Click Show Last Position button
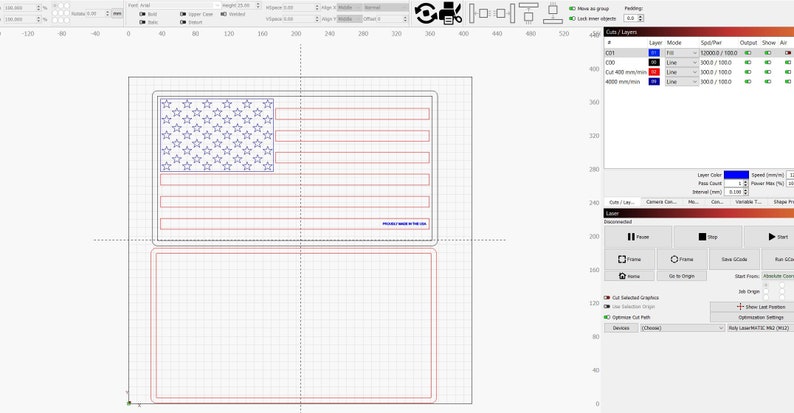Screen dimensions: 794x413 pyautogui.click(x=752, y=307)
